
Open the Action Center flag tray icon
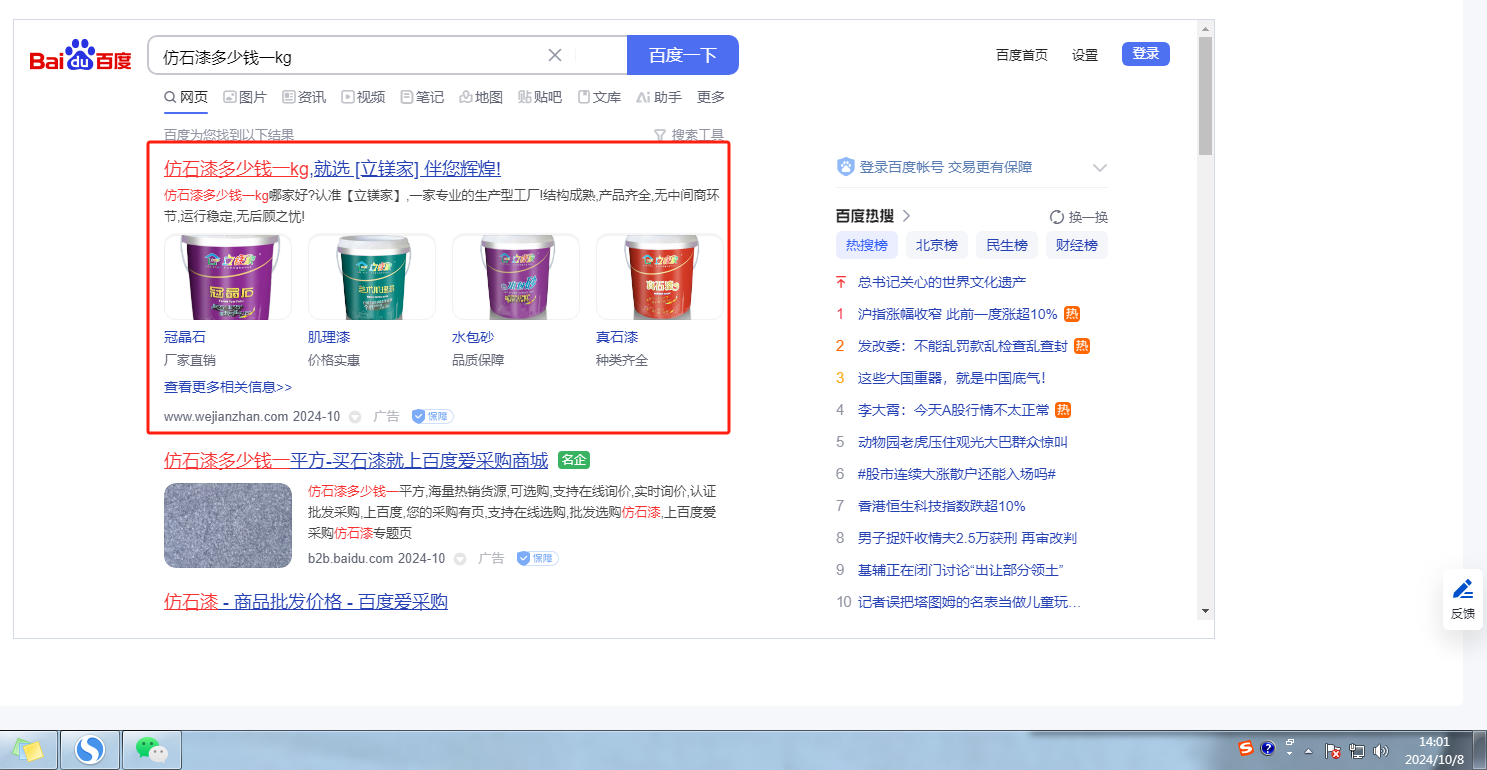[x=1333, y=750]
